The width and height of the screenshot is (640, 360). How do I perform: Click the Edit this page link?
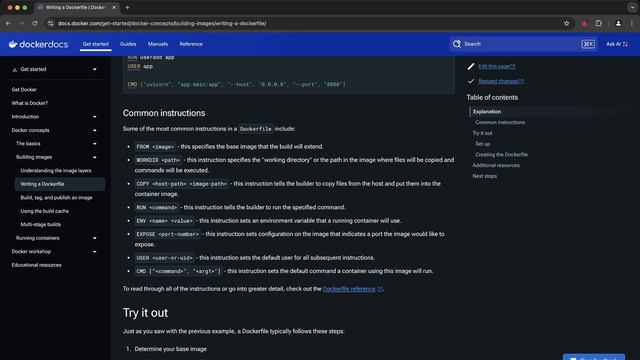coord(497,66)
